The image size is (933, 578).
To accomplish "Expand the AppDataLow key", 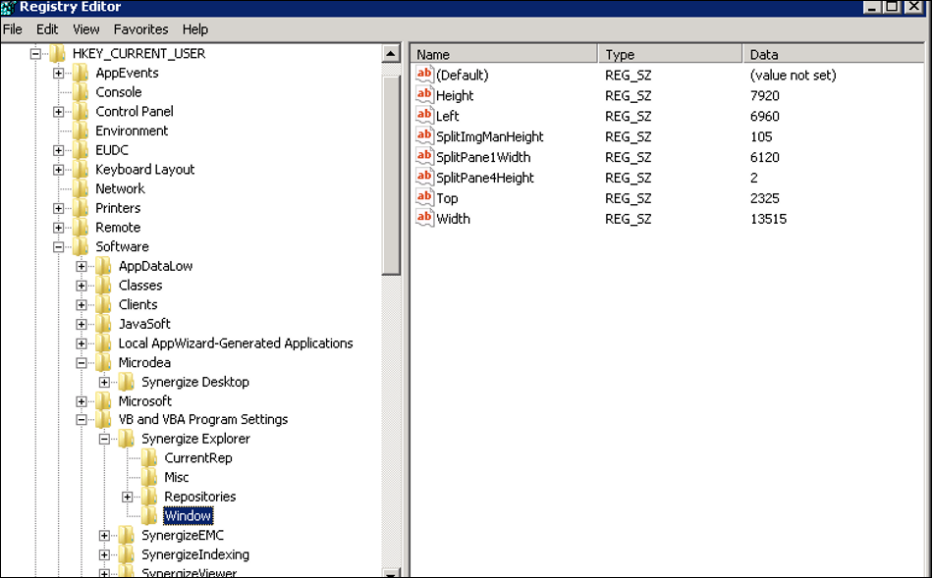I will click(x=82, y=267).
